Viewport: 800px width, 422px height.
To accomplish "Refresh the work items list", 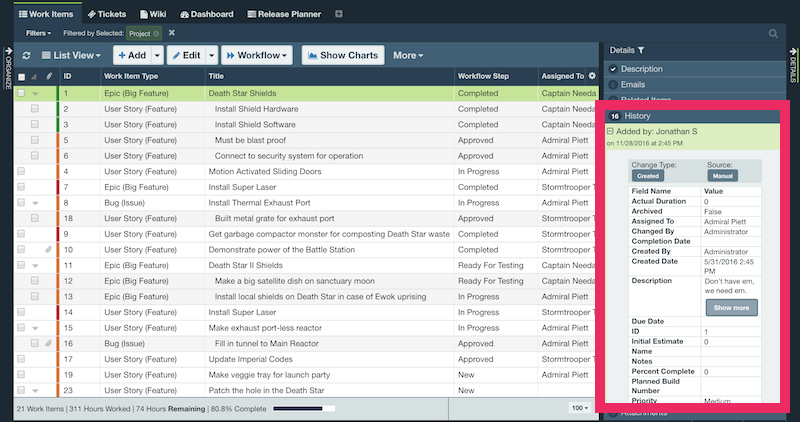I will (x=27, y=55).
